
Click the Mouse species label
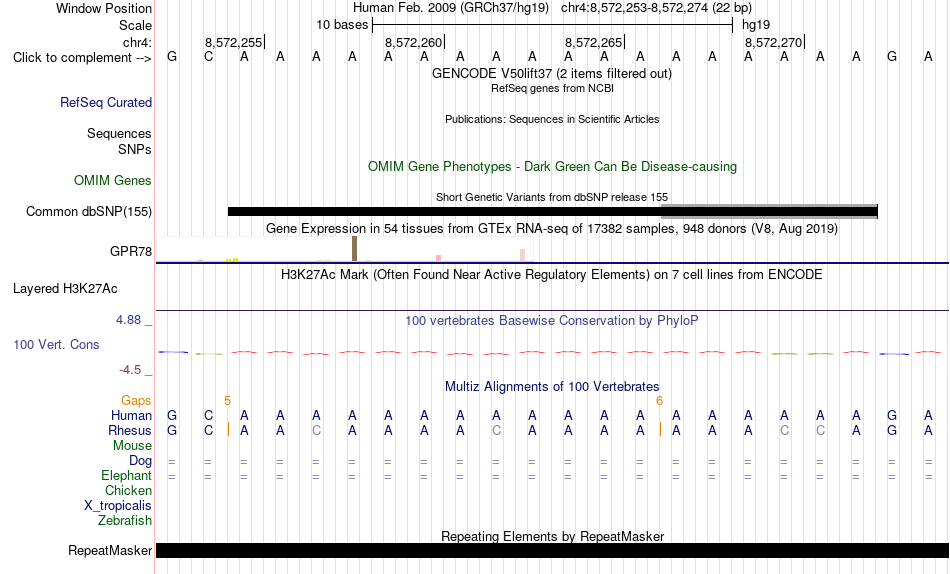click(132, 446)
